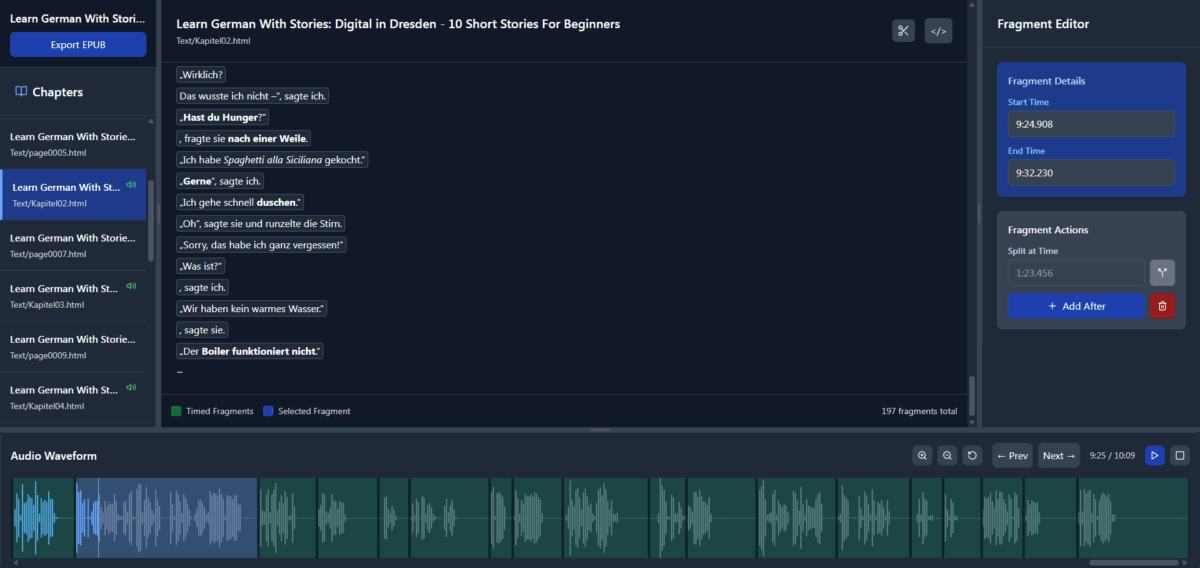The image size is (1200, 568).
Task: Click the Selected Fragment blue legend swatch
Action: (268, 411)
